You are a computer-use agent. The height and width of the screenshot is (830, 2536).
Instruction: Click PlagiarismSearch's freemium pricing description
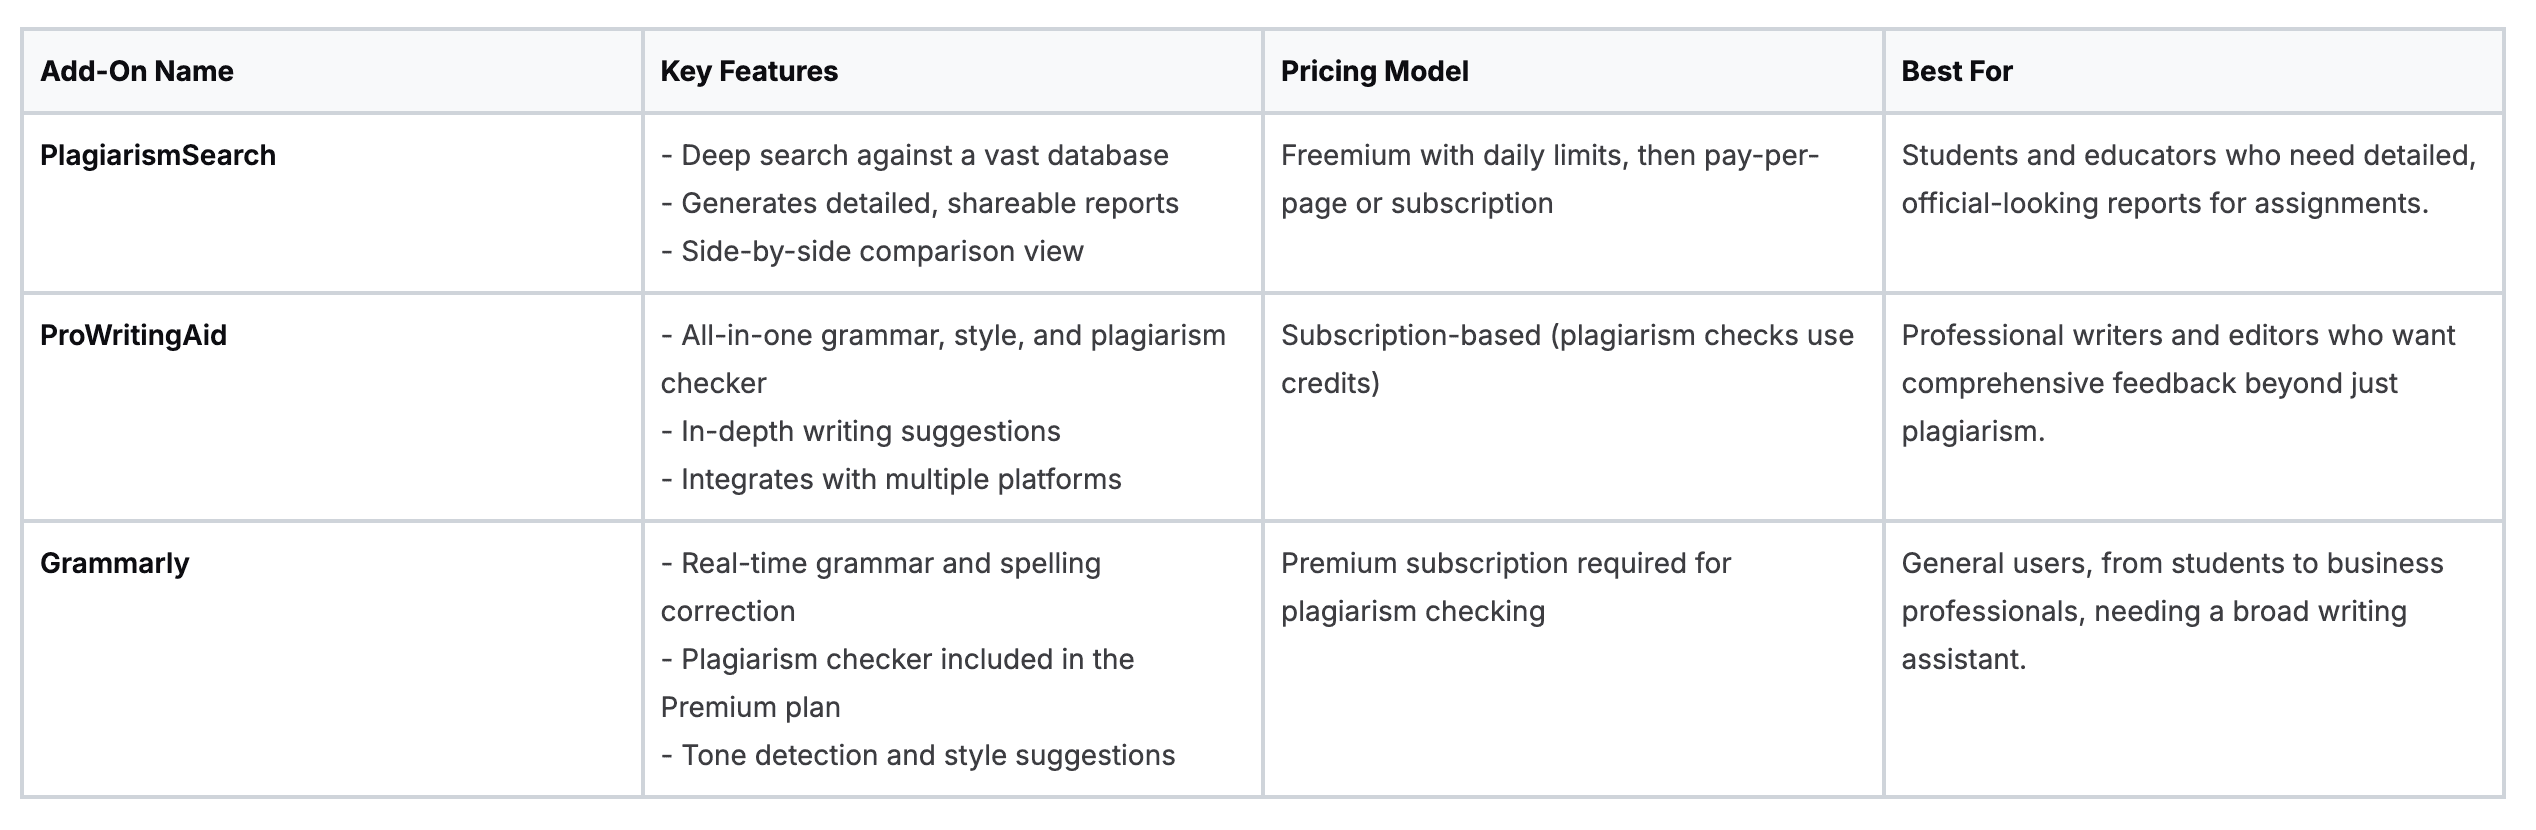1548,179
